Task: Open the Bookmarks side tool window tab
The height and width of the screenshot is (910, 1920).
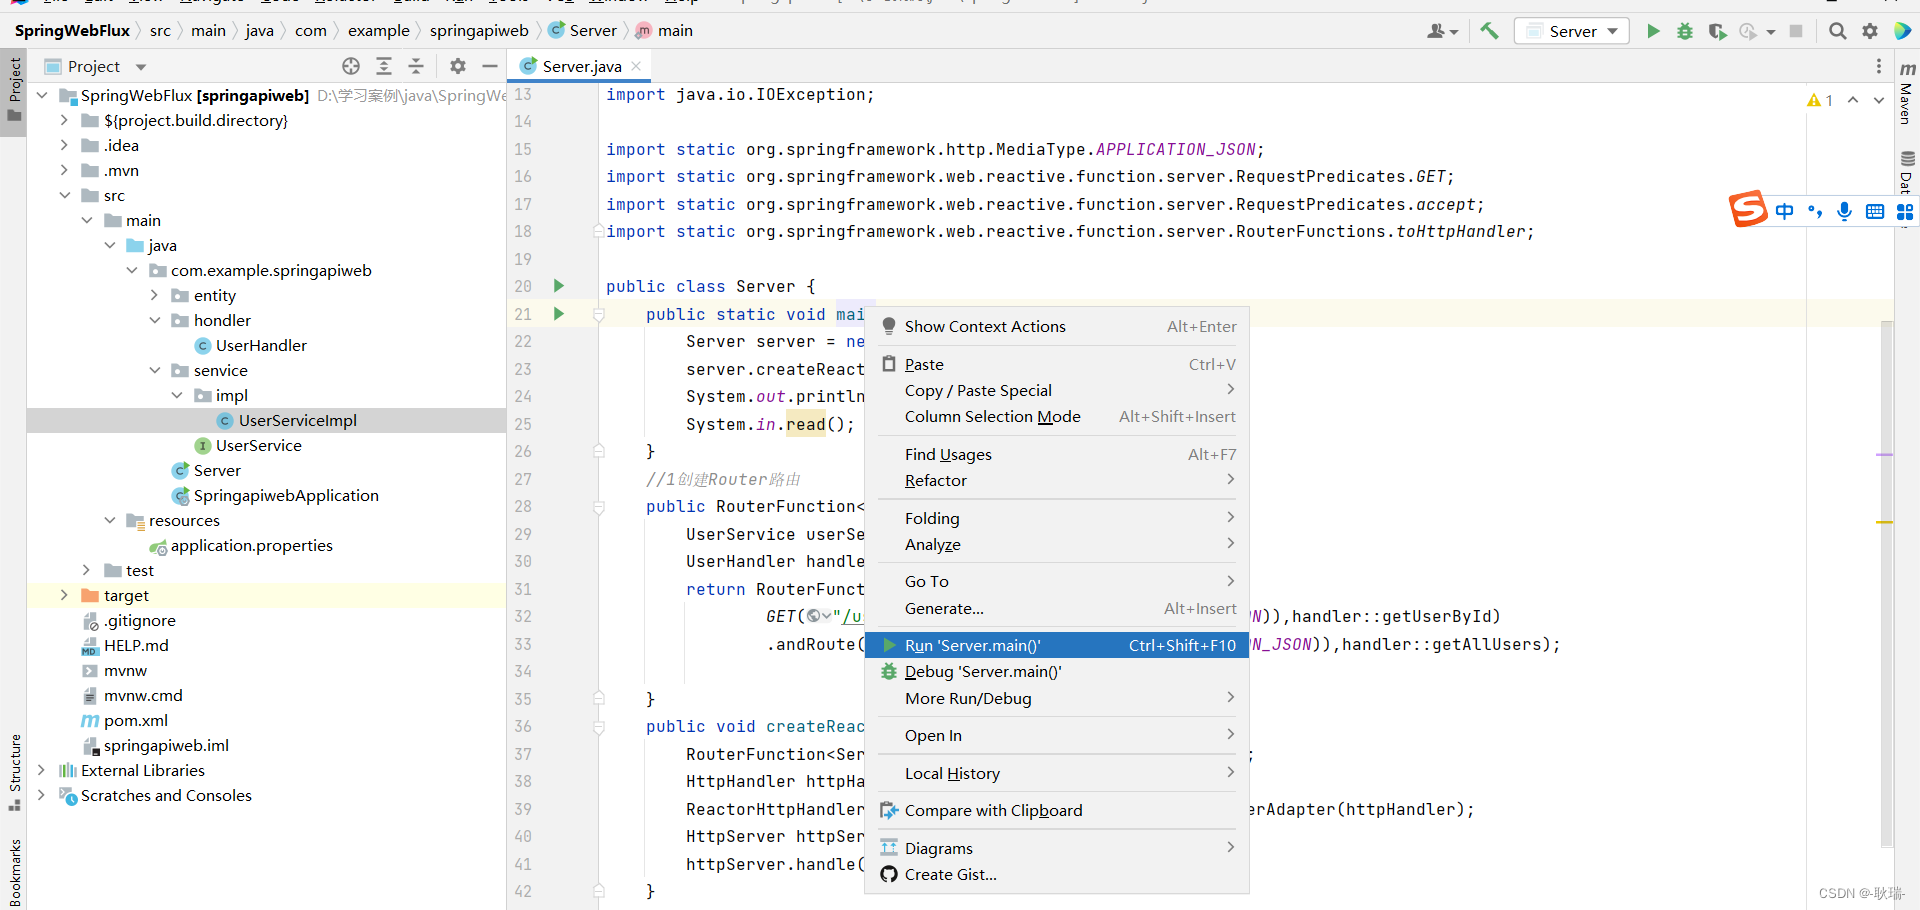Action: click(x=14, y=872)
